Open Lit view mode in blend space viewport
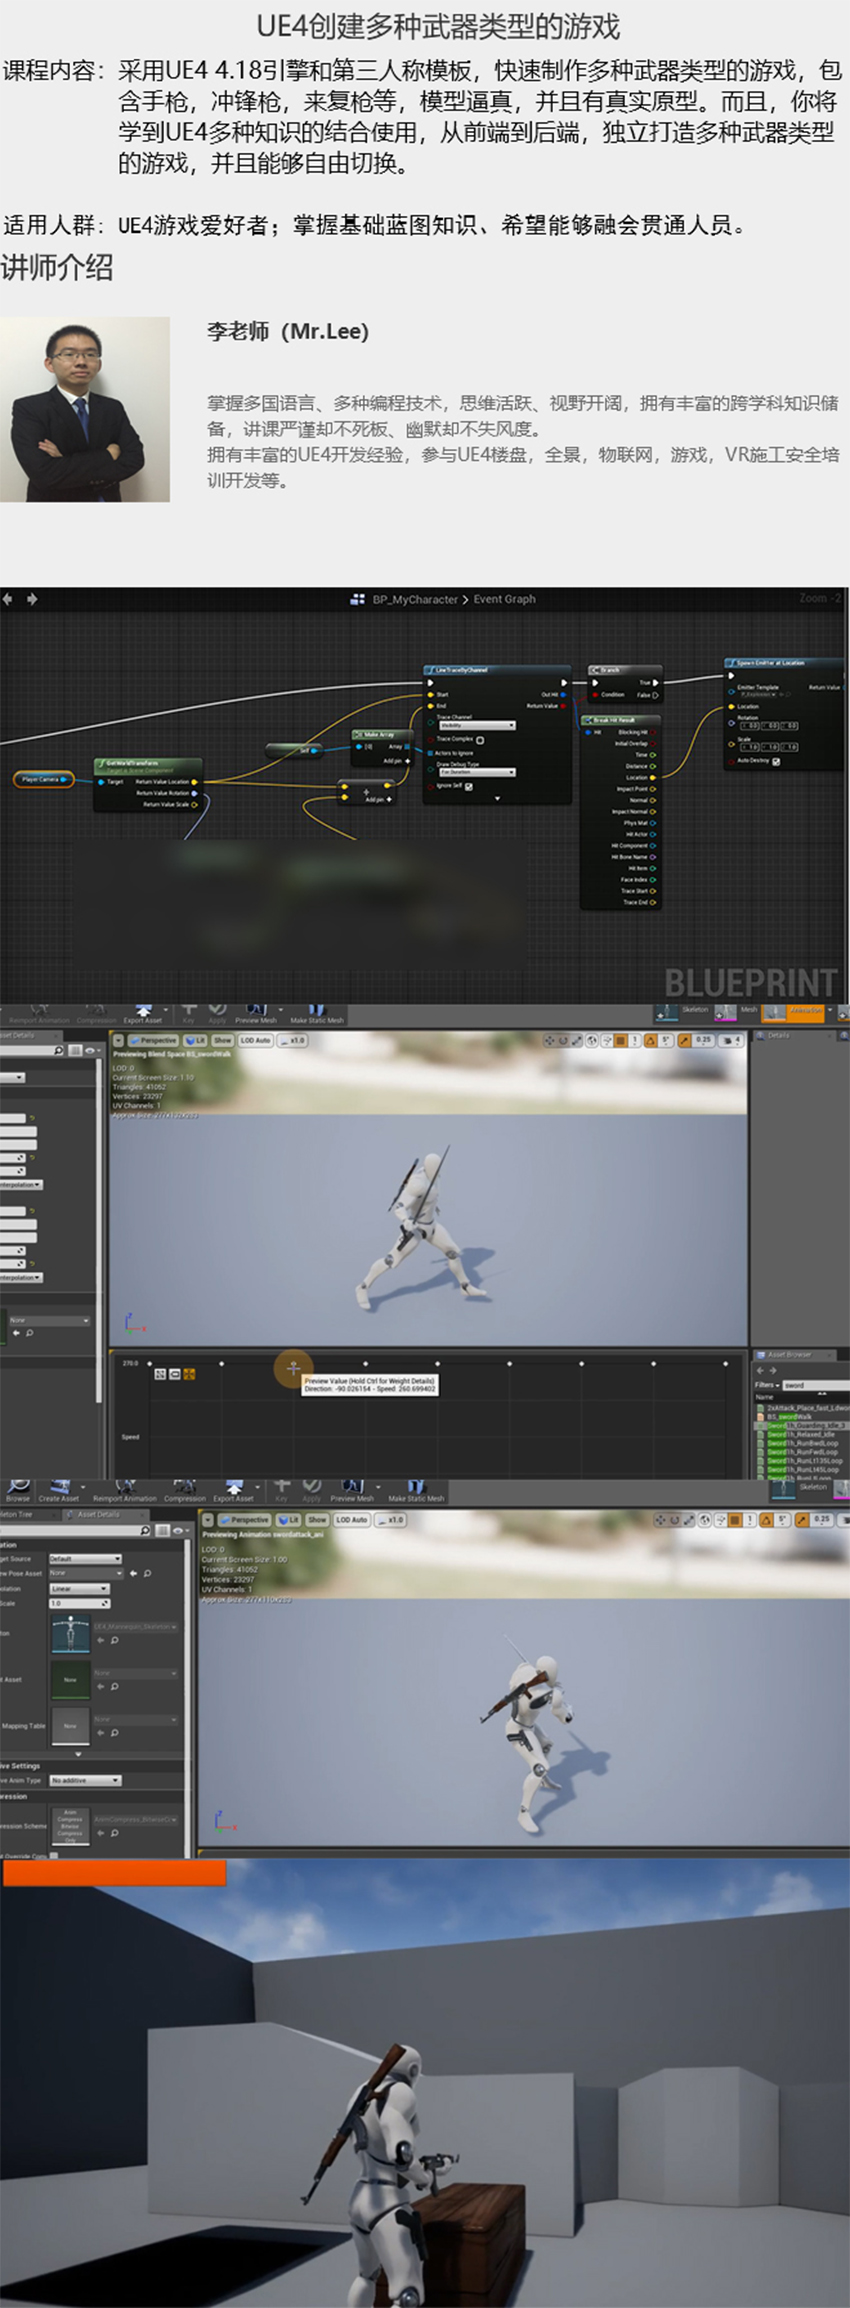 point(194,1040)
